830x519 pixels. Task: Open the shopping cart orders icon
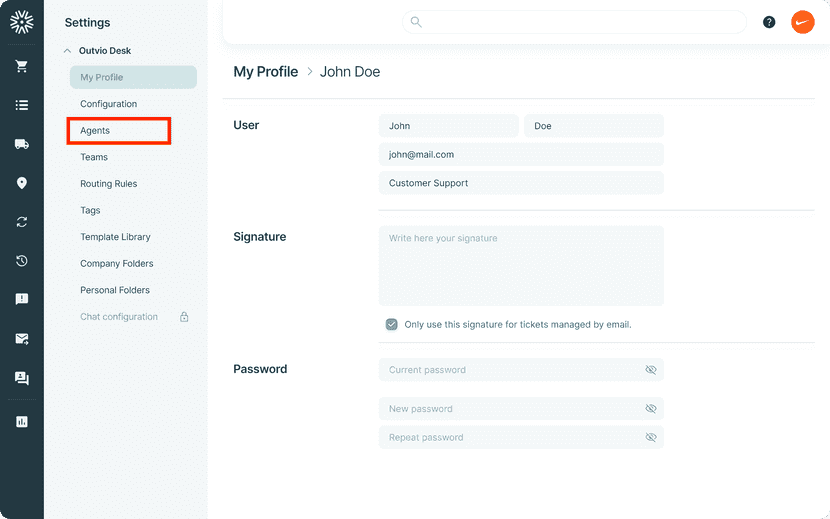(x=22, y=66)
